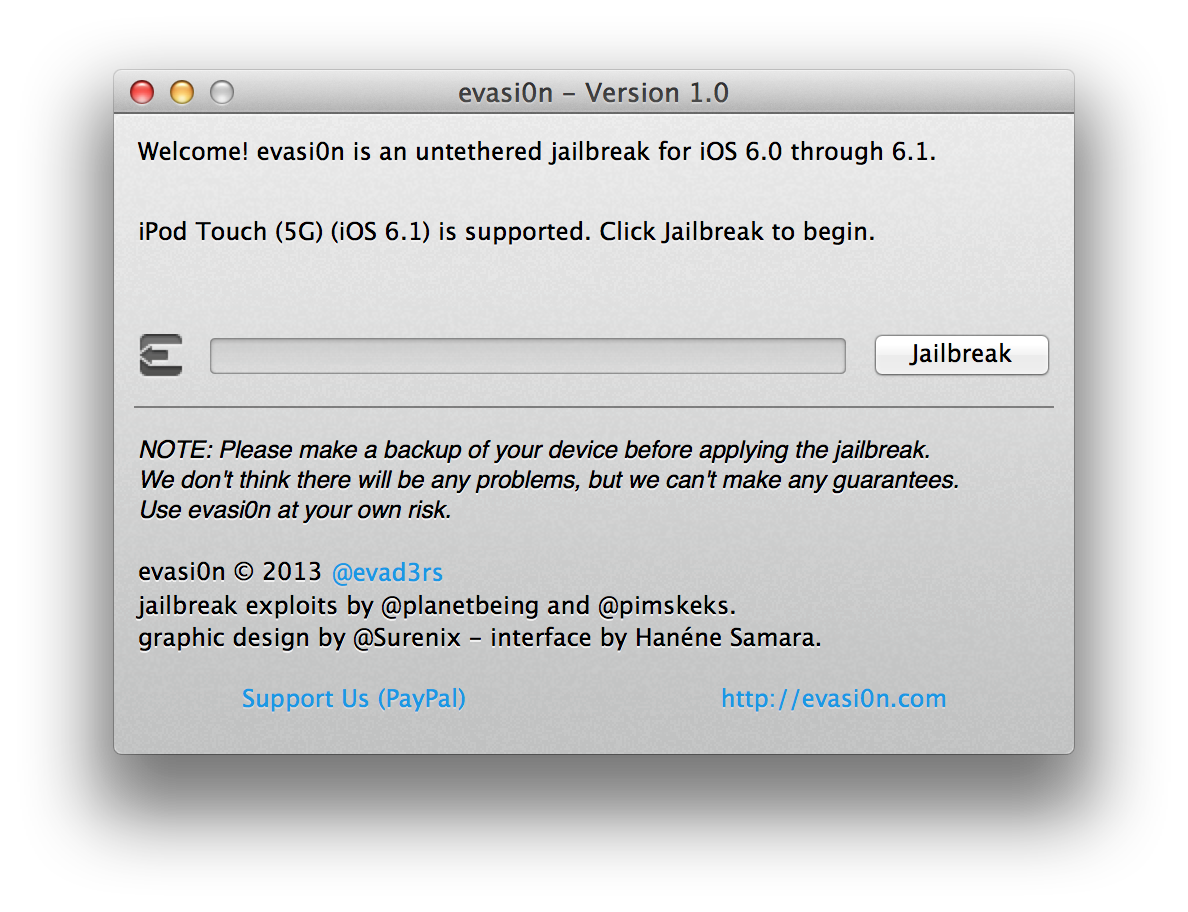Click the gray zoom window button

222,93
